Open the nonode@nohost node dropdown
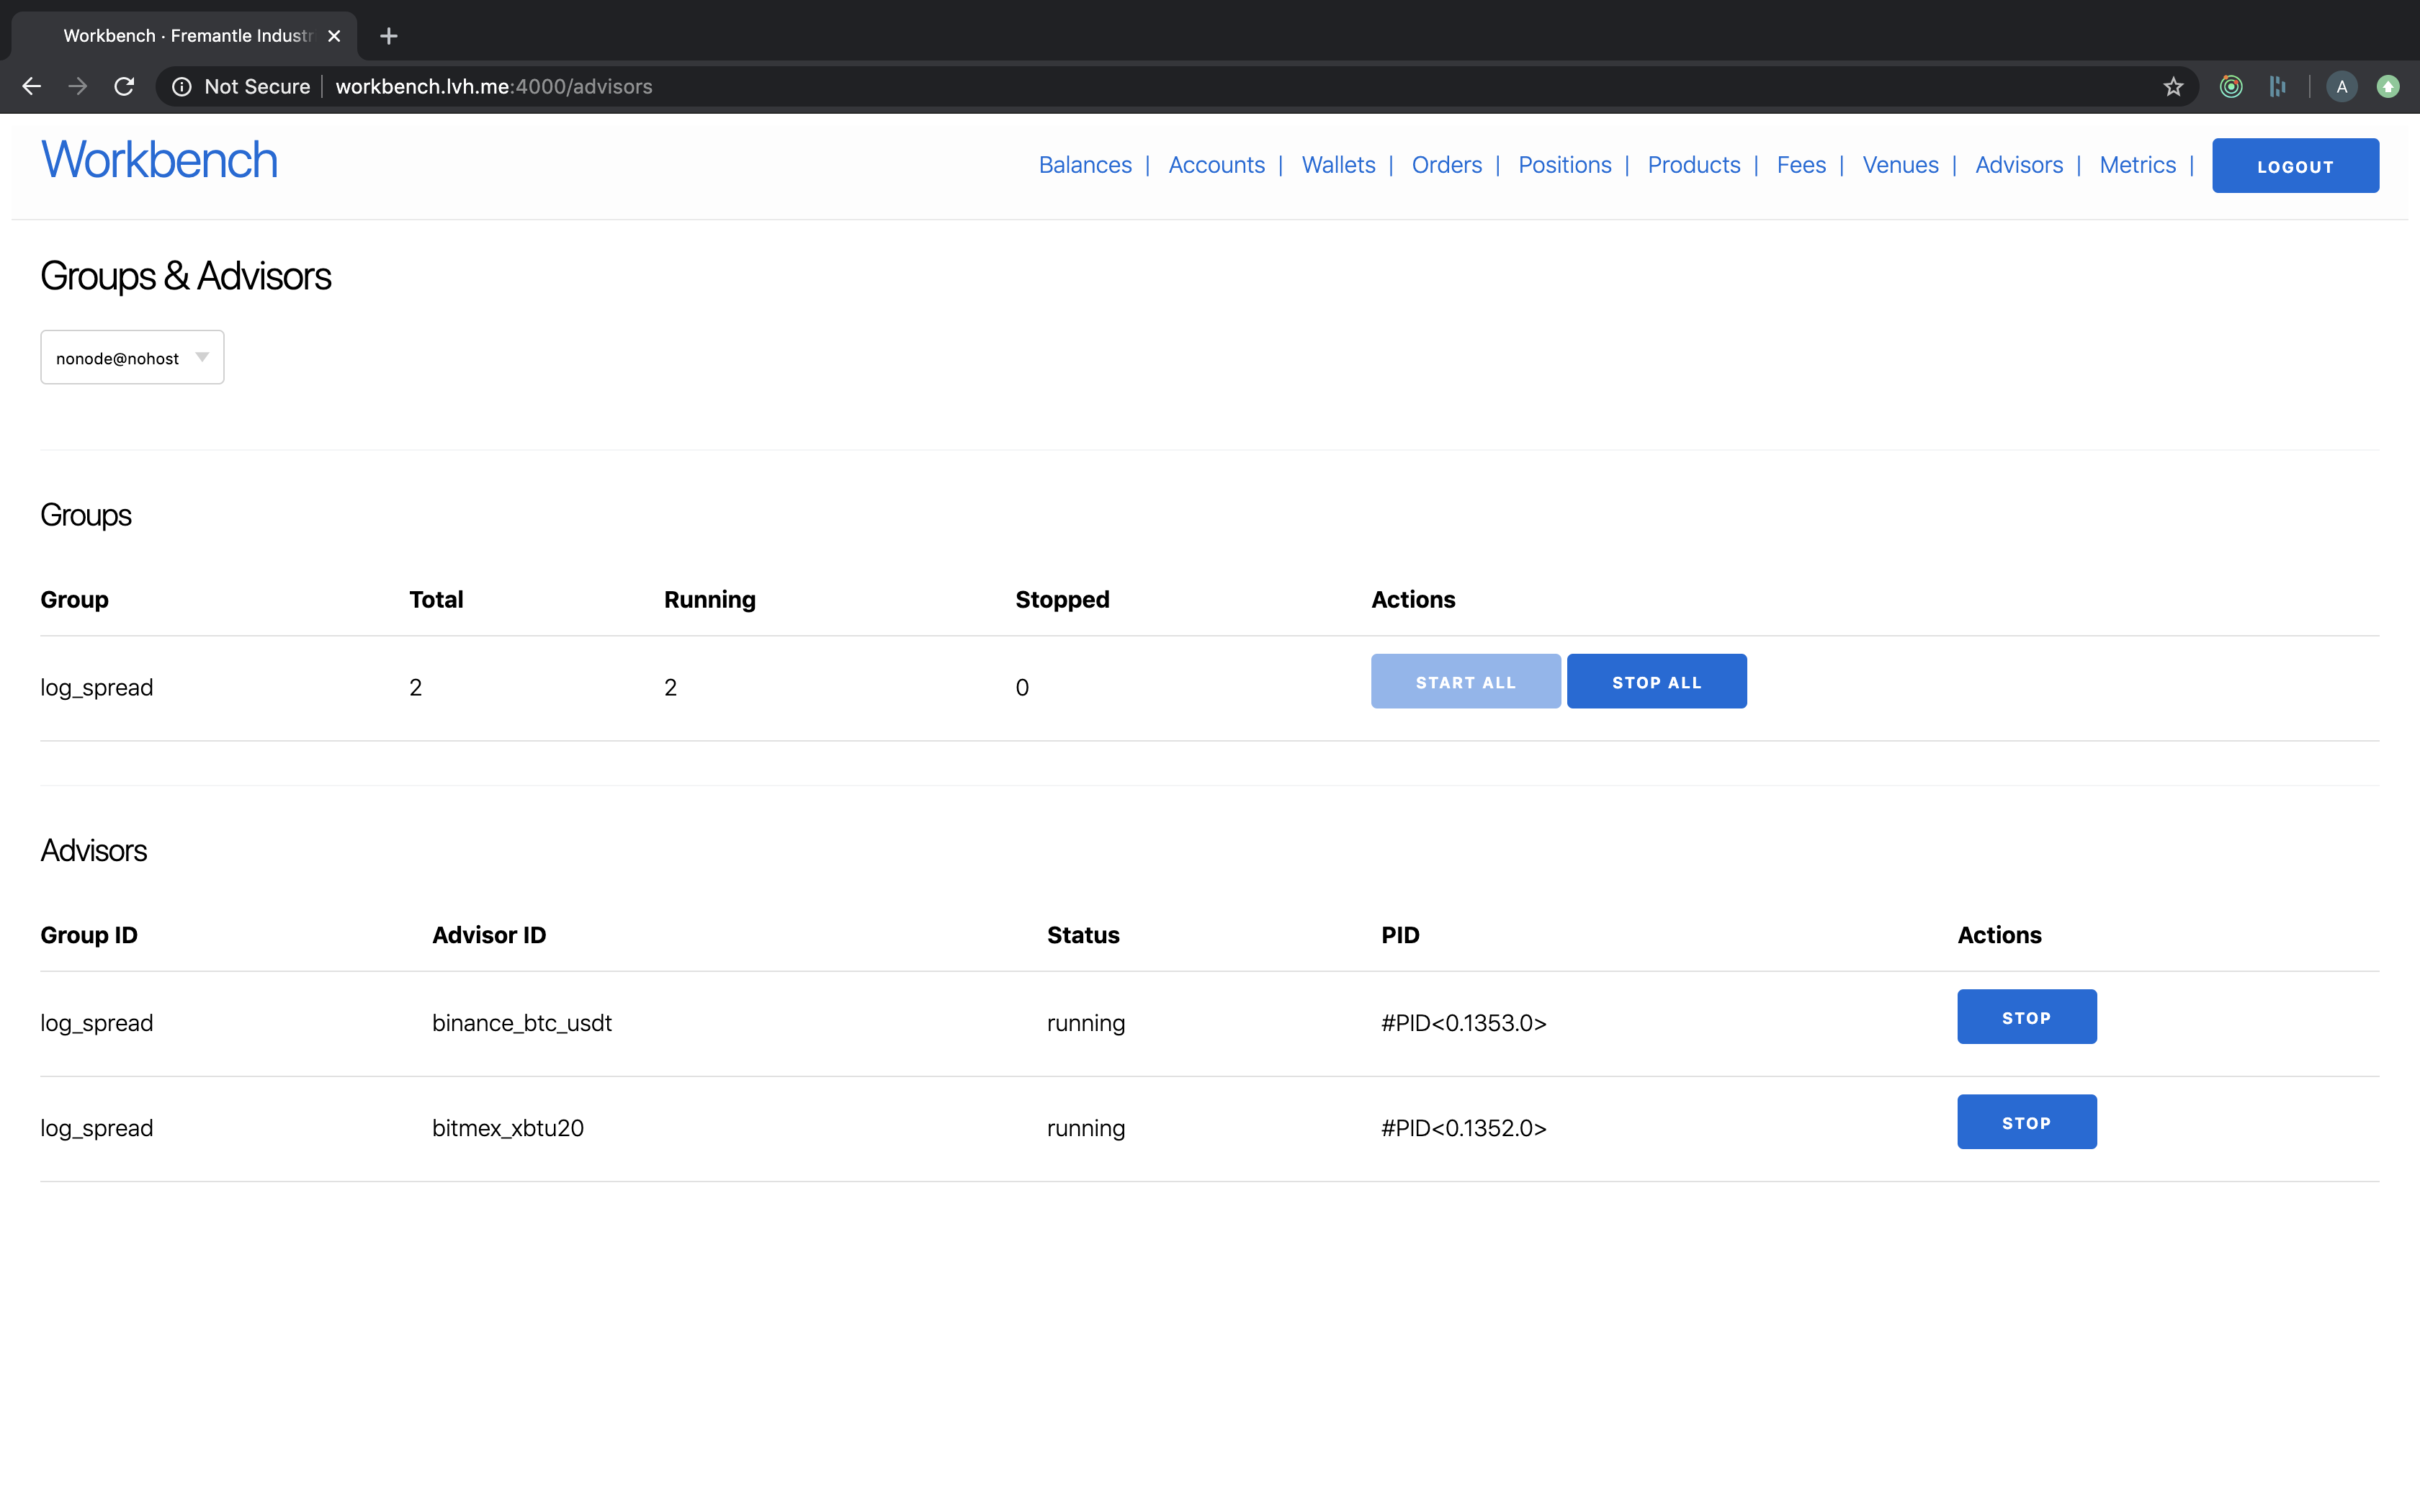Image resolution: width=2420 pixels, height=1512 pixels. point(132,358)
